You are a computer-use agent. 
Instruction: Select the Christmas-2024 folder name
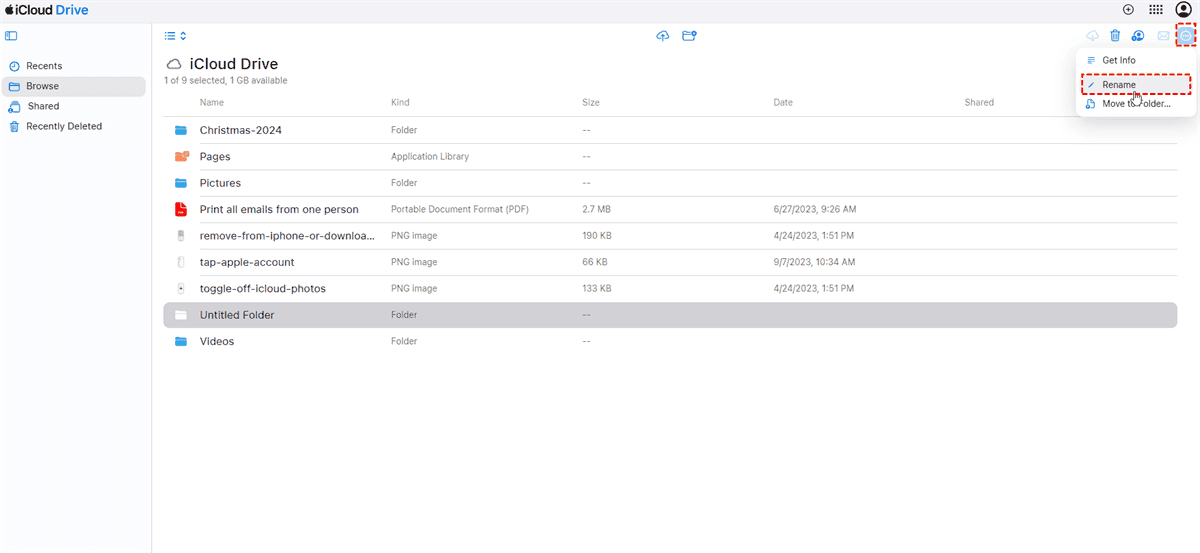coord(241,130)
